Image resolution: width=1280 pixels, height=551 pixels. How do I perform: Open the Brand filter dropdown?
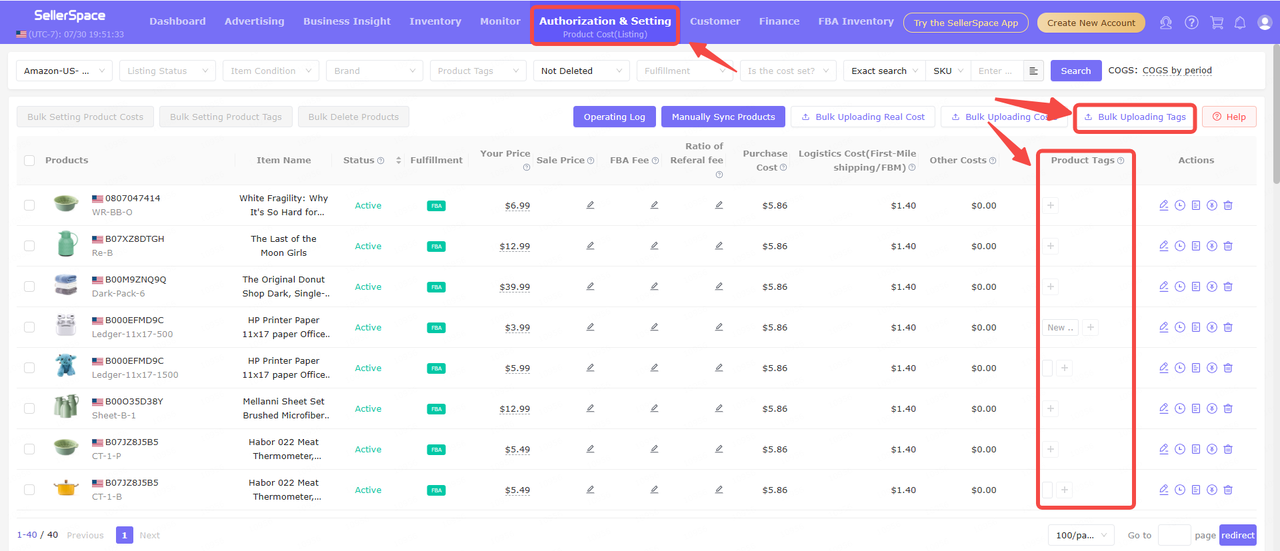coord(374,71)
